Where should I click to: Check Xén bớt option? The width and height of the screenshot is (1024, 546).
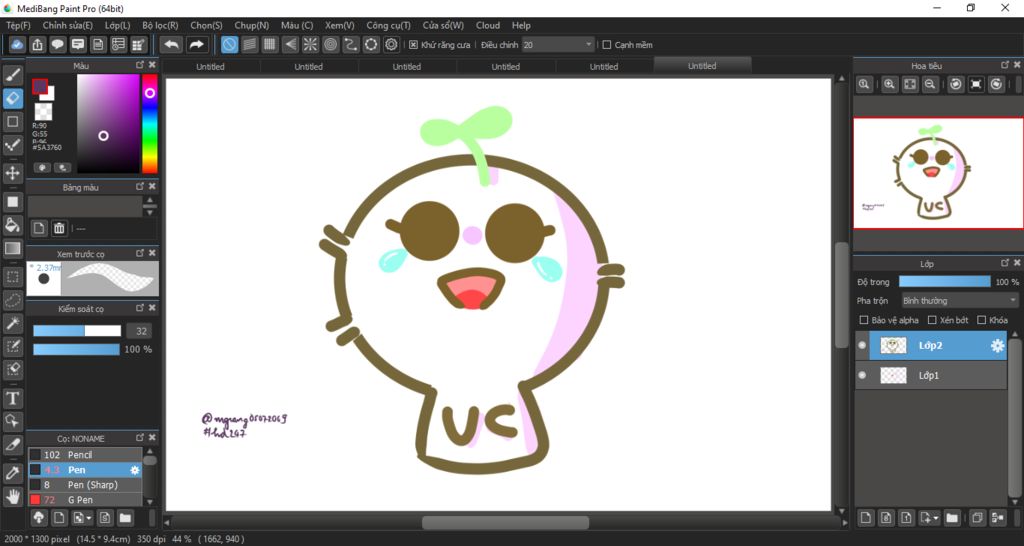[x=933, y=320]
